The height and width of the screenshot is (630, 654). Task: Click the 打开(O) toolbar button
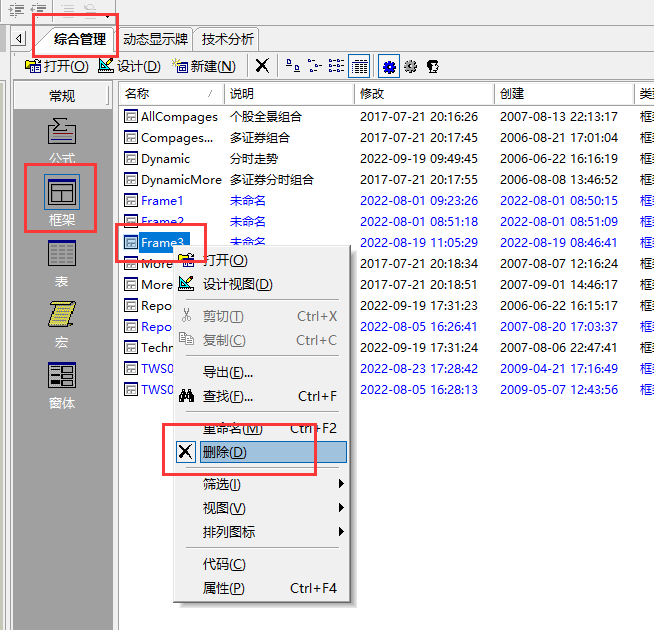pyautogui.click(x=56, y=66)
